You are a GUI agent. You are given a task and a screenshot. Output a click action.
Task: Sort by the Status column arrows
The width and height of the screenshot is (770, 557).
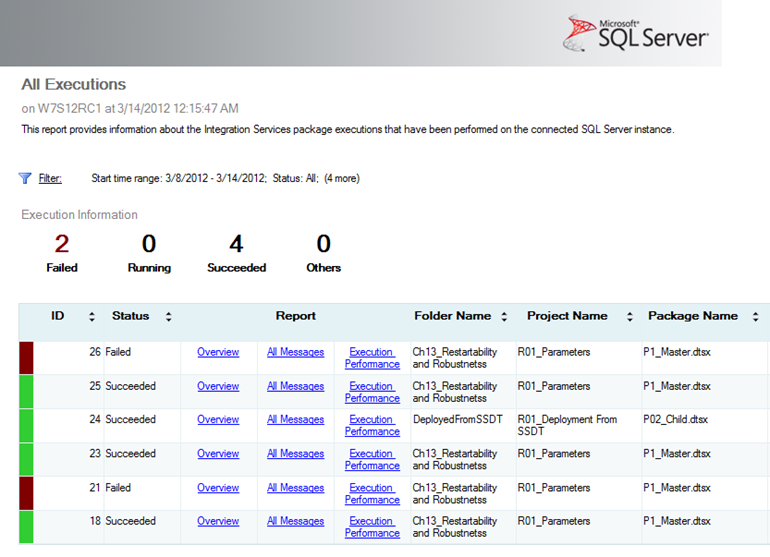[168, 317]
